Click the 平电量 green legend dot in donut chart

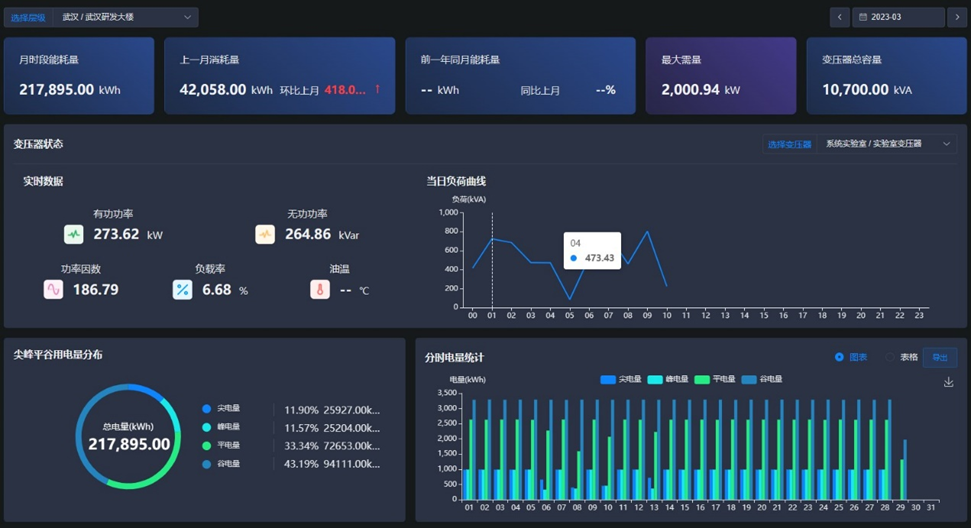pos(207,445)
